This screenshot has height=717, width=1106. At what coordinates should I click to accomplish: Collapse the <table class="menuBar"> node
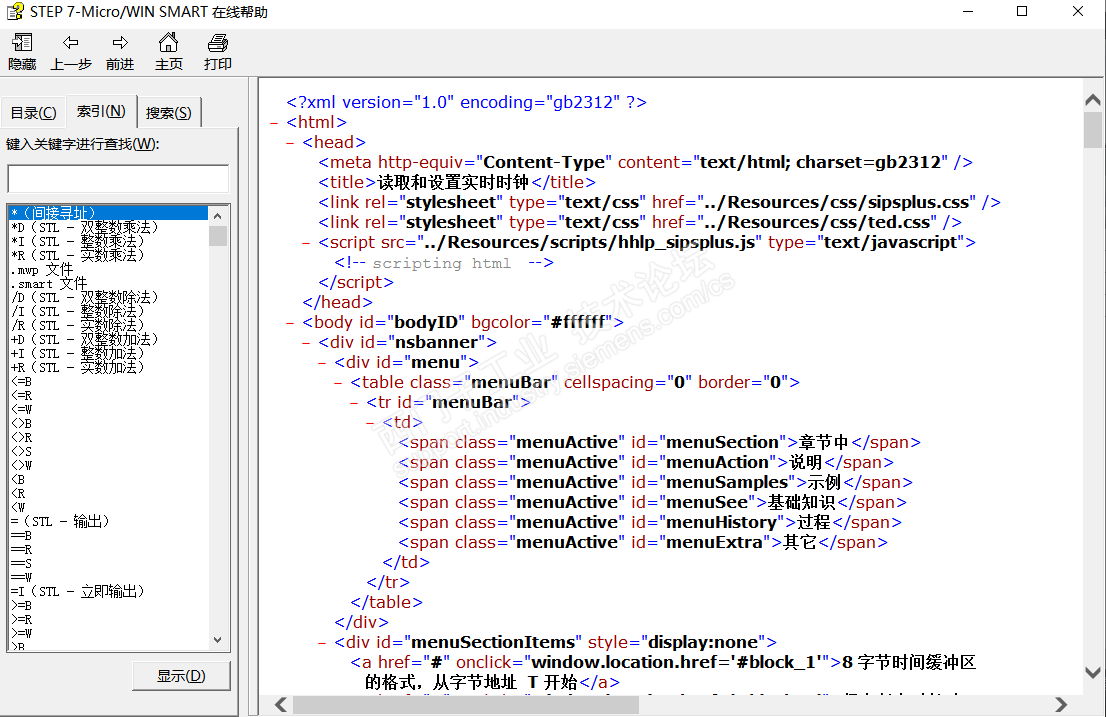tap(338, 383)
